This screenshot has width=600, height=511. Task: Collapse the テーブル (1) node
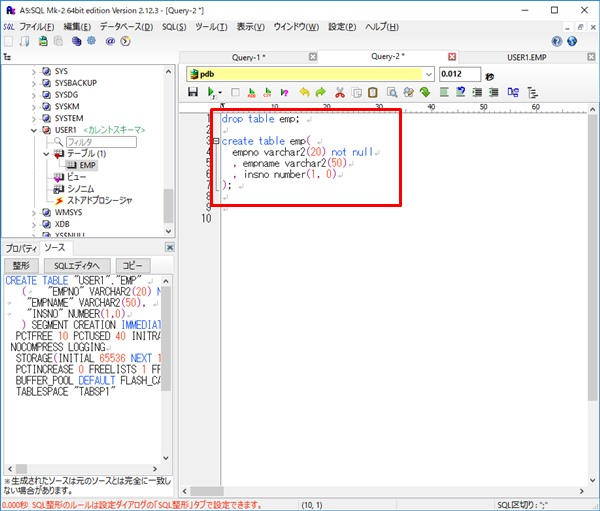pos(46,154)
